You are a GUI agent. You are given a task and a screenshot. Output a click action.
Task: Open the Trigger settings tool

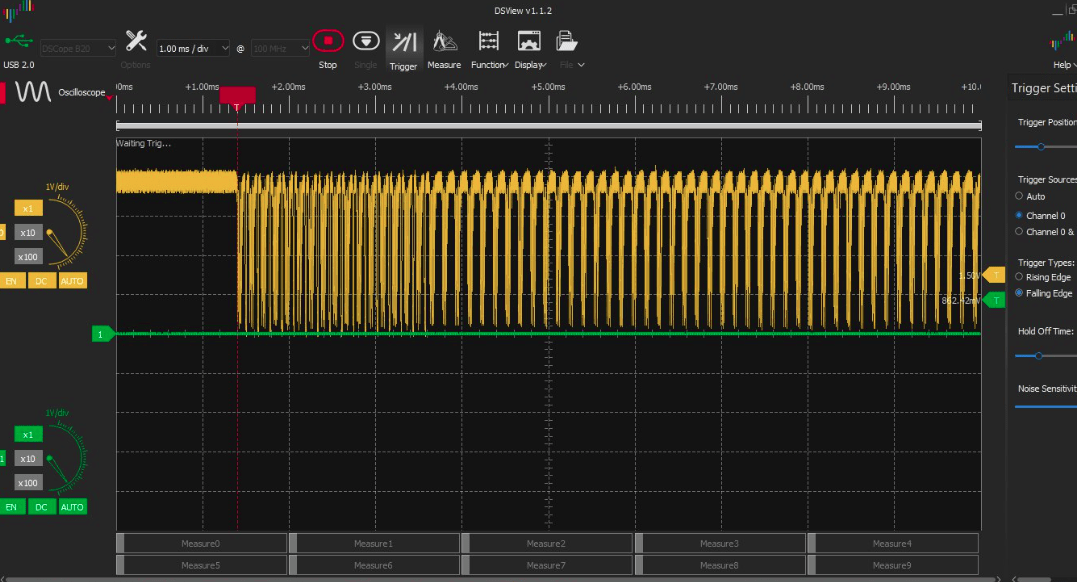[404, 42]
